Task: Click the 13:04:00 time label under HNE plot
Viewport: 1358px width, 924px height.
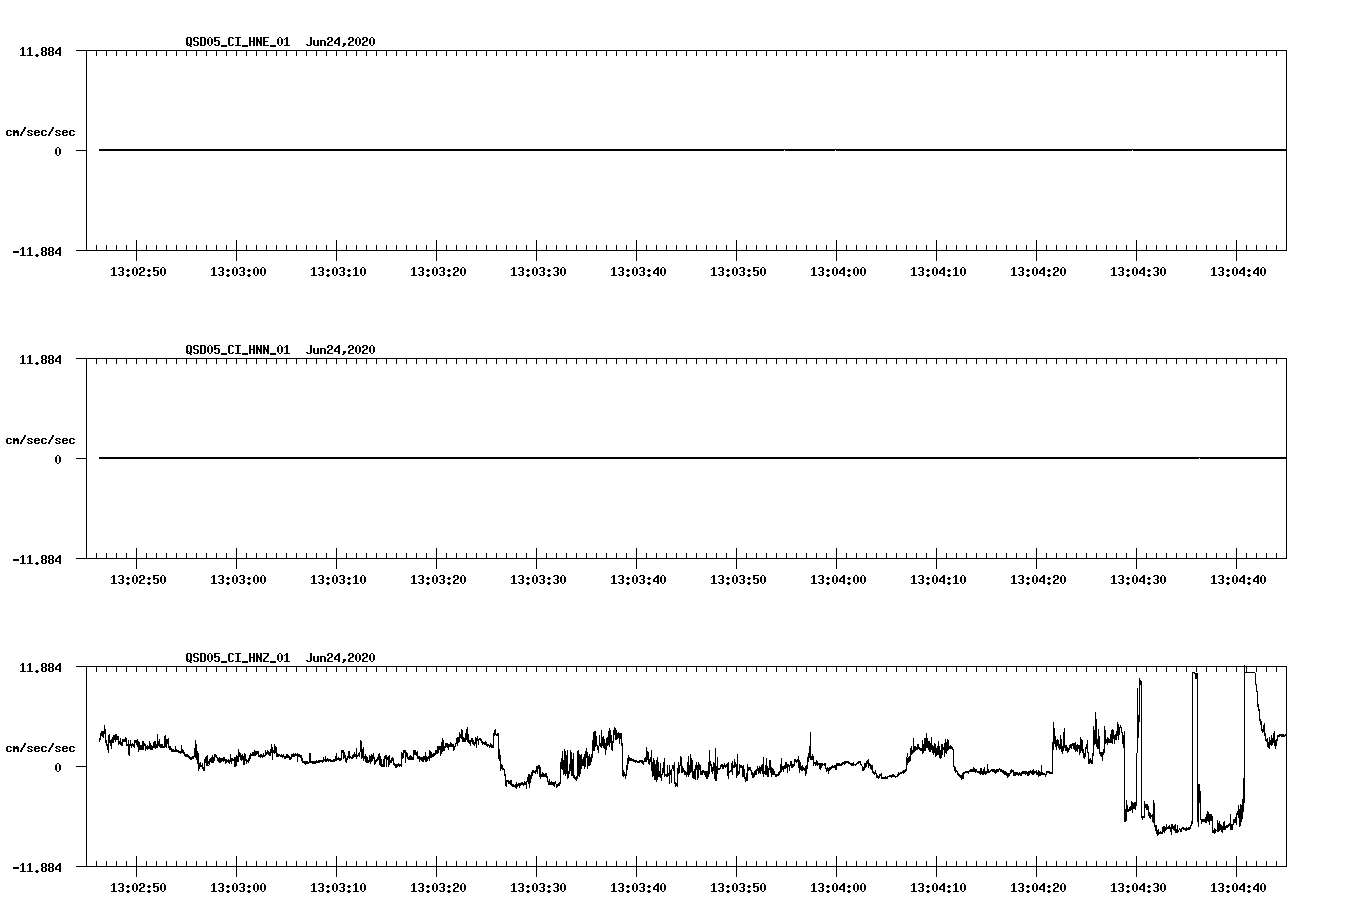Action: point(838,272)
